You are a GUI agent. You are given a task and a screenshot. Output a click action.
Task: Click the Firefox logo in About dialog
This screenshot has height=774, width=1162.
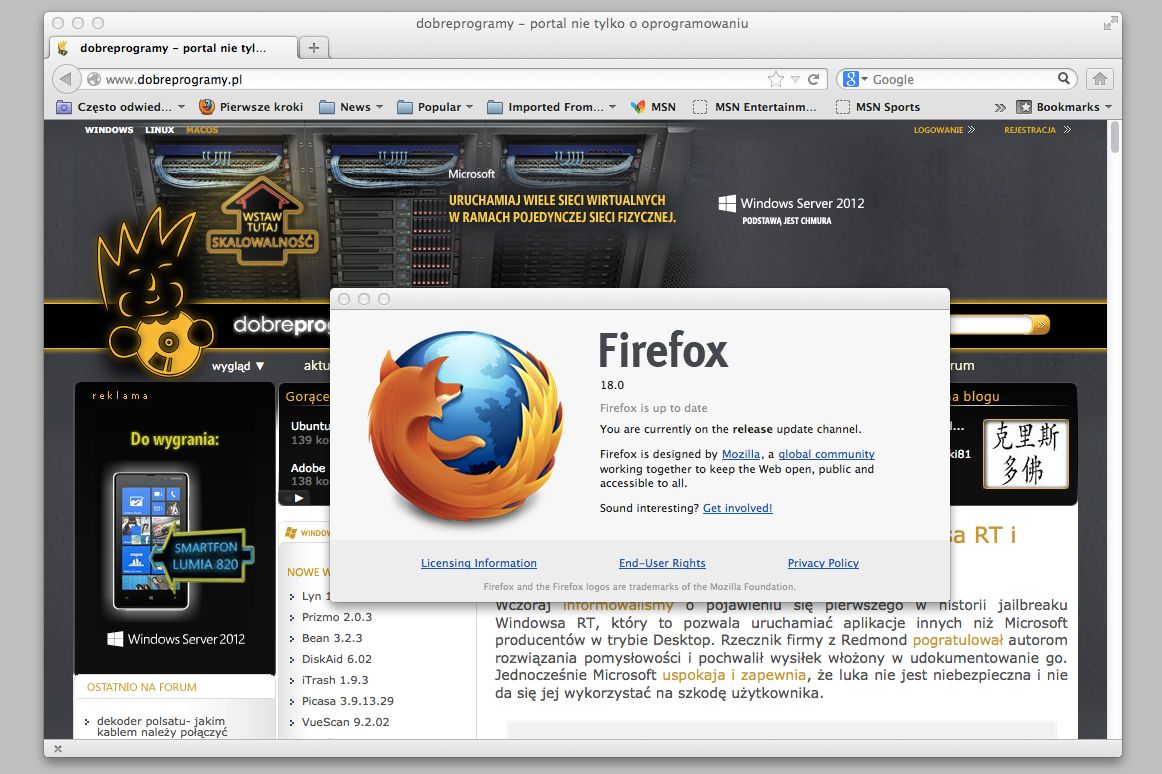click(x=465, y=426)
